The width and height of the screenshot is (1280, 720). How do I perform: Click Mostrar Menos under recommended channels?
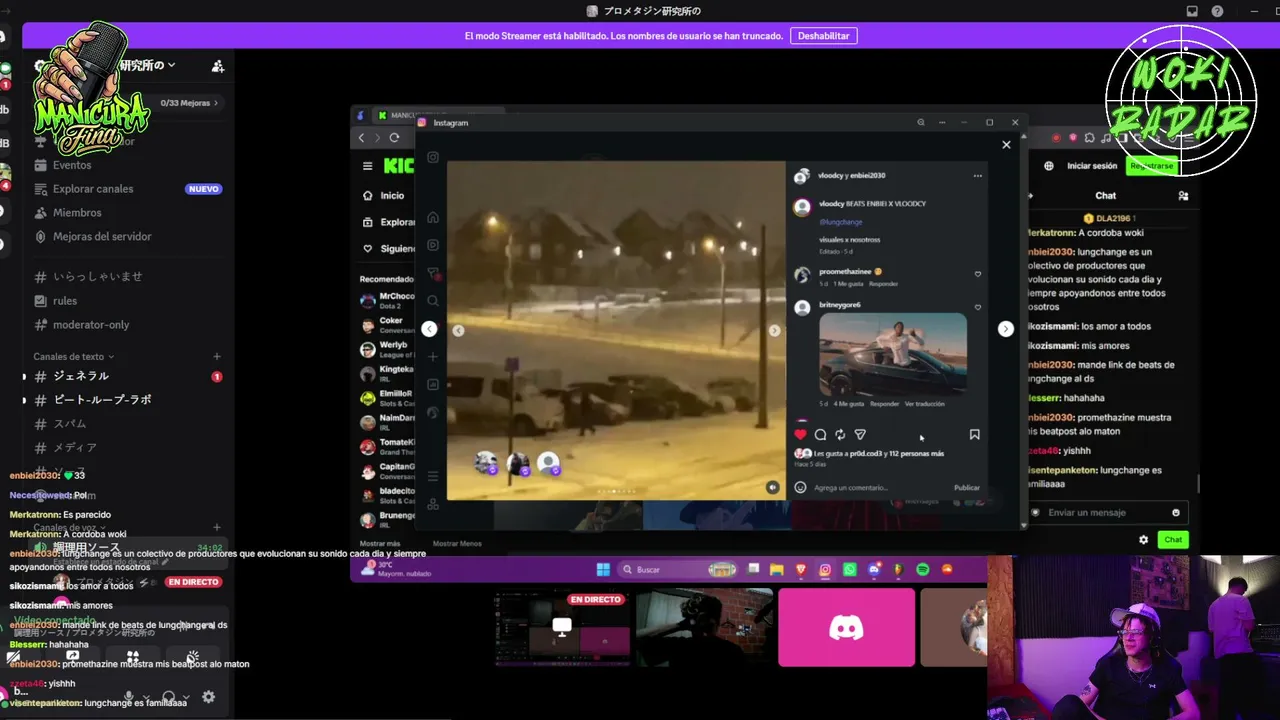point(457,544)
